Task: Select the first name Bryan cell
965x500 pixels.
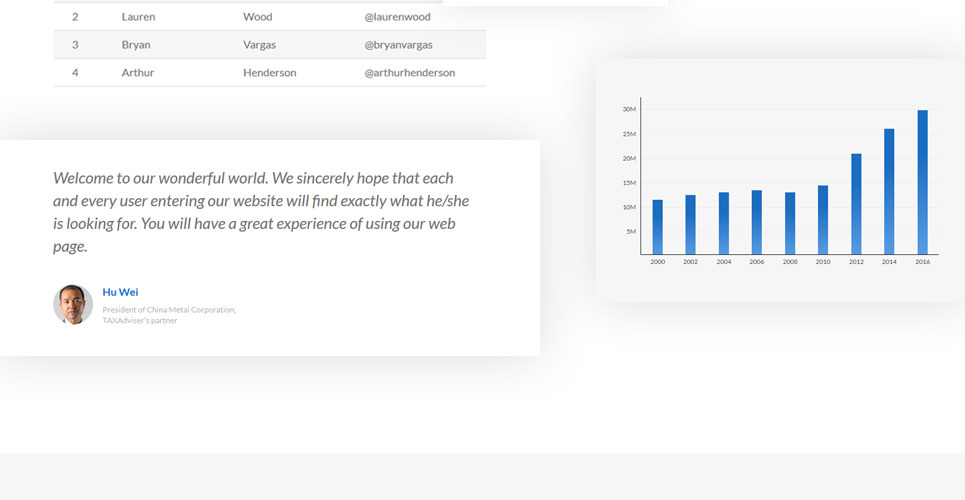Action: 136,45
